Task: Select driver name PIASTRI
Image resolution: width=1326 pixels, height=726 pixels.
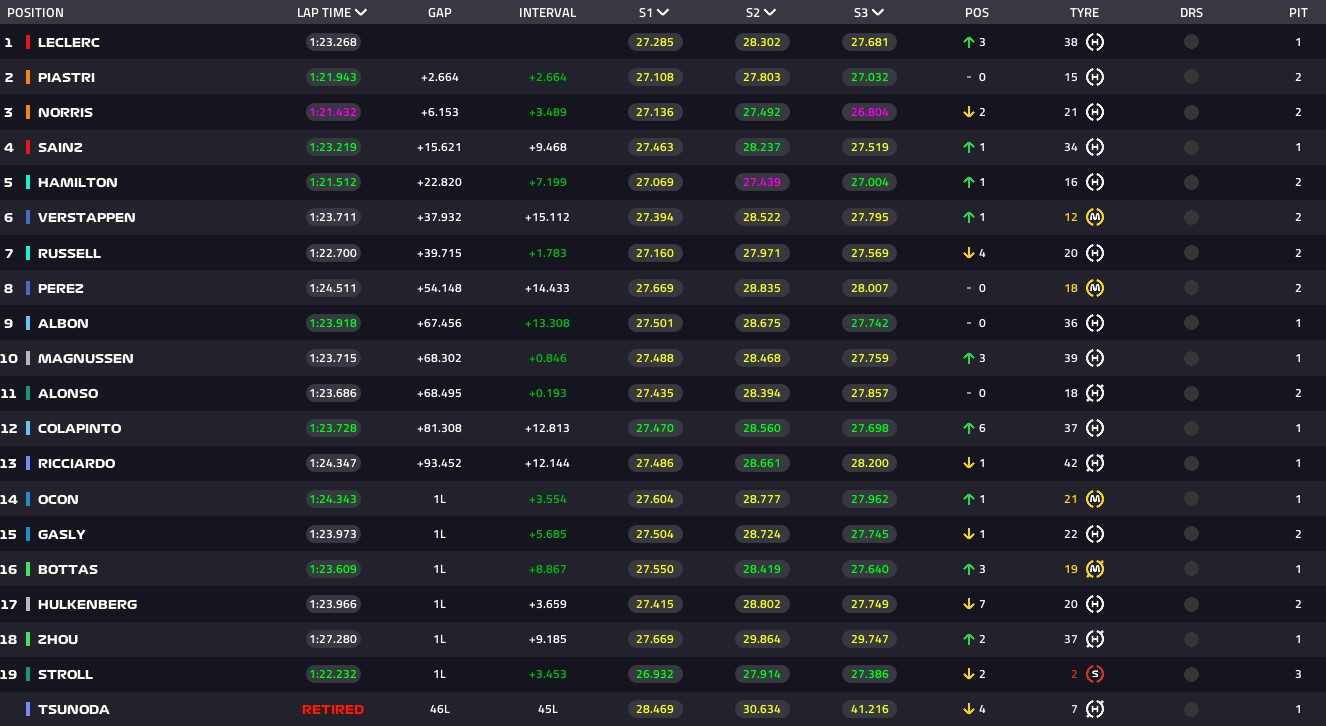Action: 66,77
